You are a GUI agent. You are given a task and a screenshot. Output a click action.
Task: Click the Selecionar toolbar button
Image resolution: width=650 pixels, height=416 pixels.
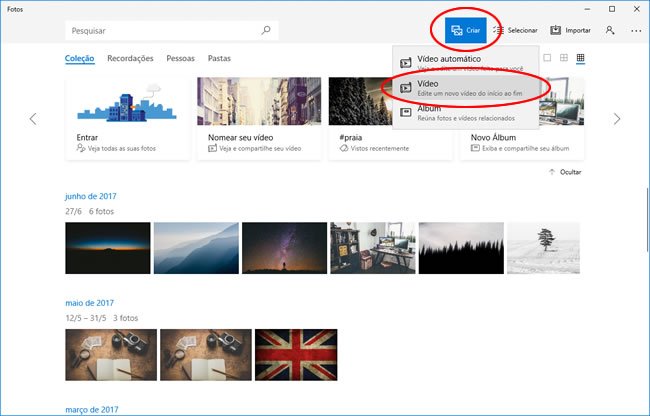tap(515, 31)
